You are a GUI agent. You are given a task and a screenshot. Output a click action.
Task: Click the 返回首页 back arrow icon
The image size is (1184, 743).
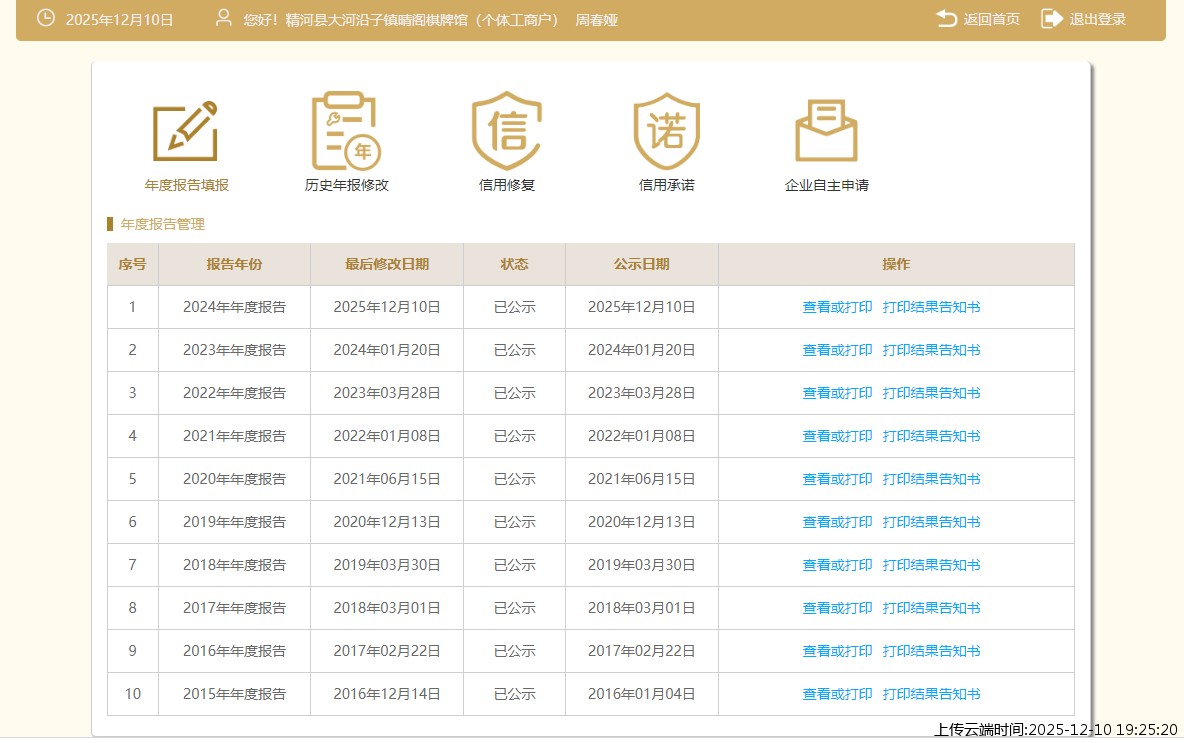coord(946,19)
